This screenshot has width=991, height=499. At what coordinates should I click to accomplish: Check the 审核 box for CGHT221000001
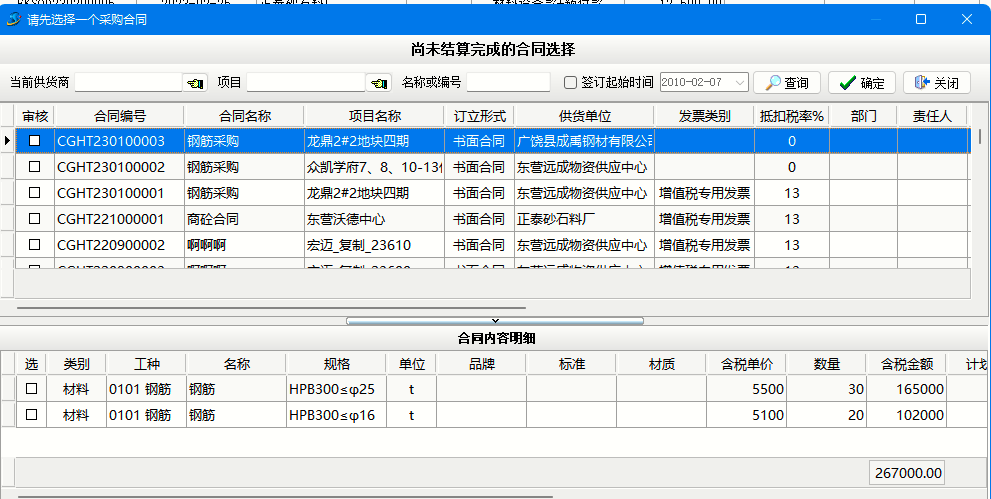(x=35, y=219)
